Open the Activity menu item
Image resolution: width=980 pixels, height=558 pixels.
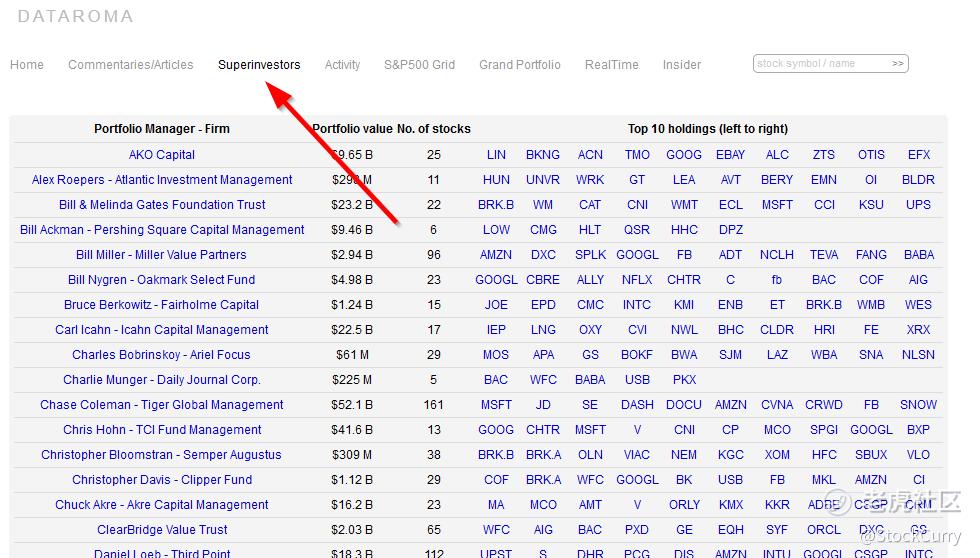click(342, 65)
